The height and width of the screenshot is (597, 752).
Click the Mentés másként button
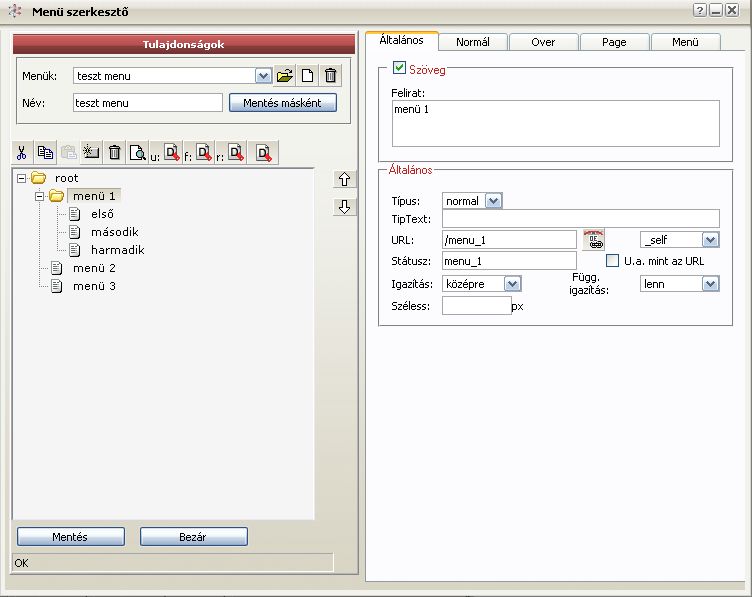[x=283, y=103]
